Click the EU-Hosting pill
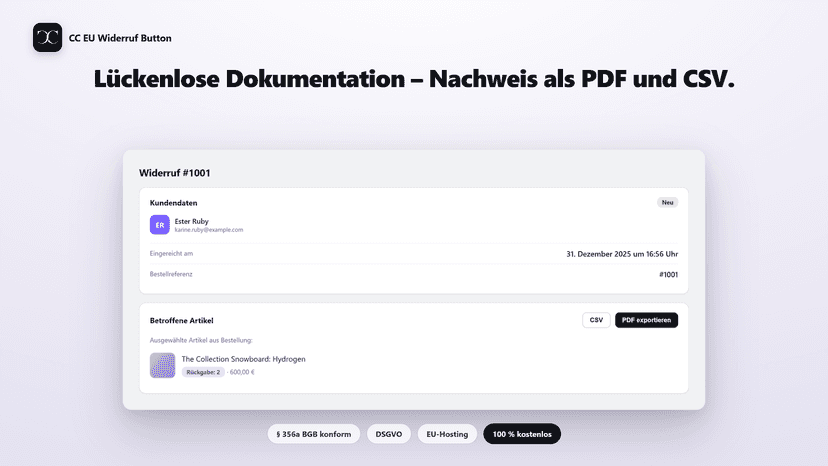 (x=447, y=434)
